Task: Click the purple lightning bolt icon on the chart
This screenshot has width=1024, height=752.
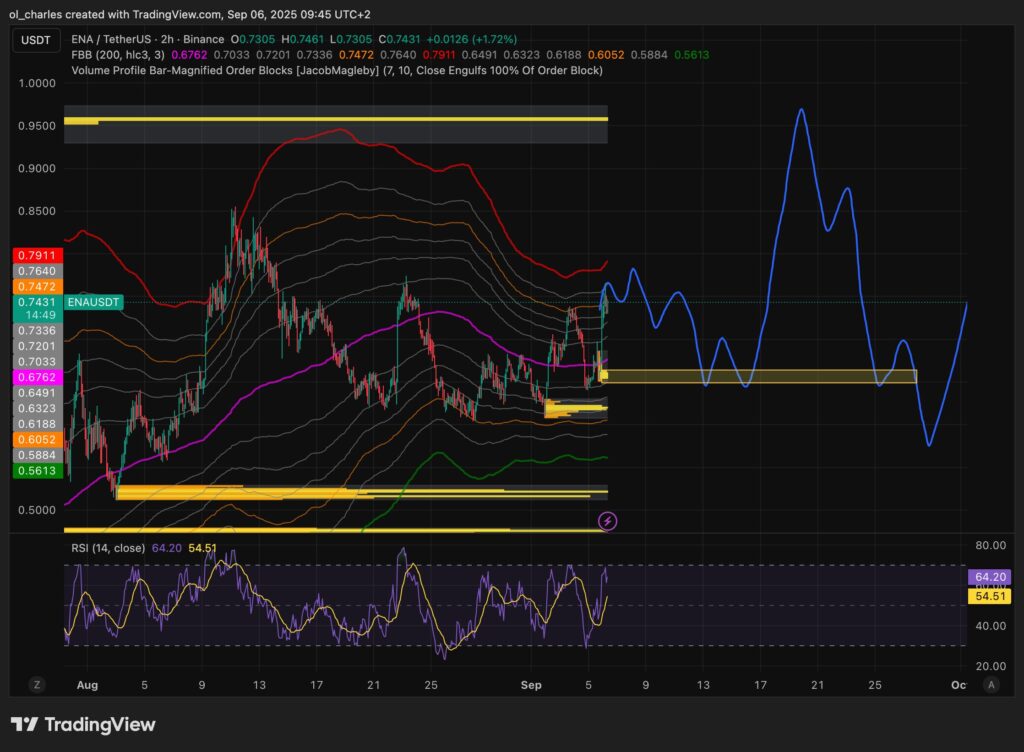Action: pos(608,521)
